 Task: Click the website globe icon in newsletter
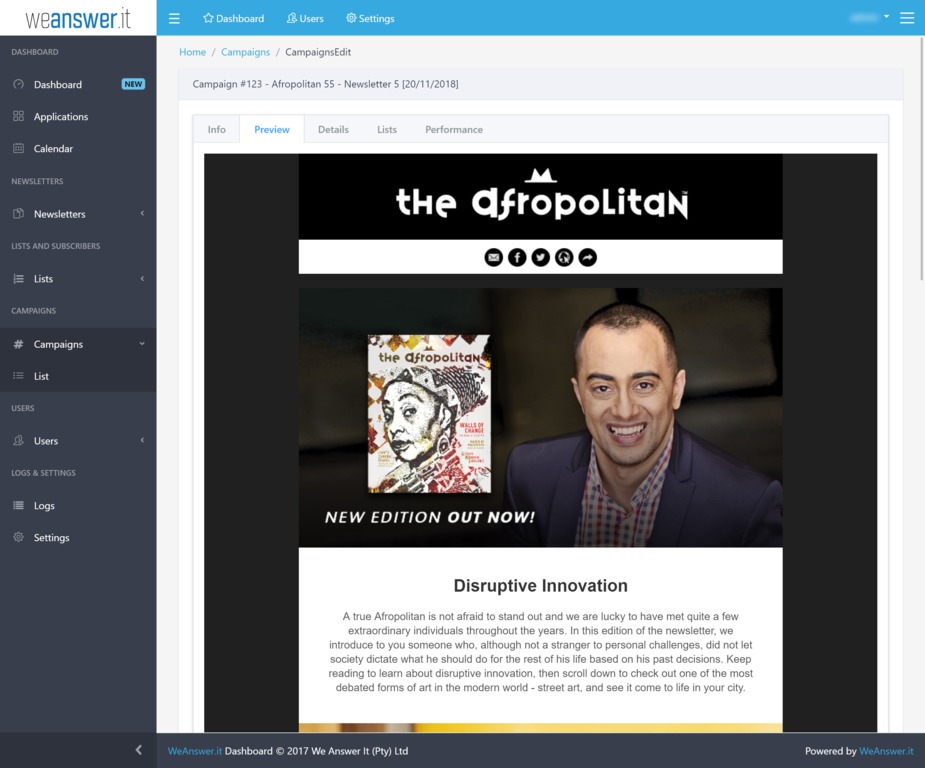(x=564, y=258)
